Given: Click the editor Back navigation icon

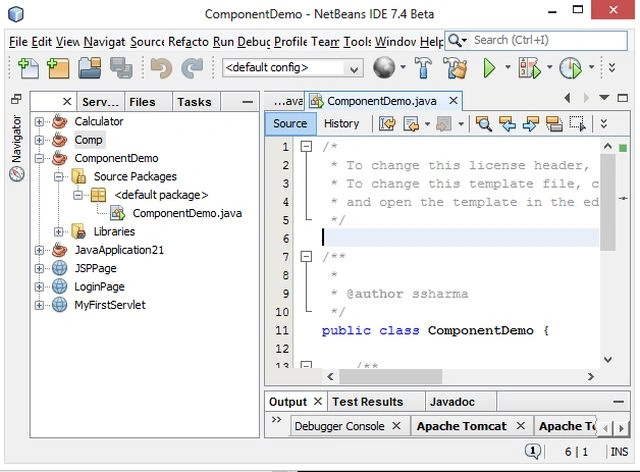Looking at the screenshot, I should click(411, 124).
